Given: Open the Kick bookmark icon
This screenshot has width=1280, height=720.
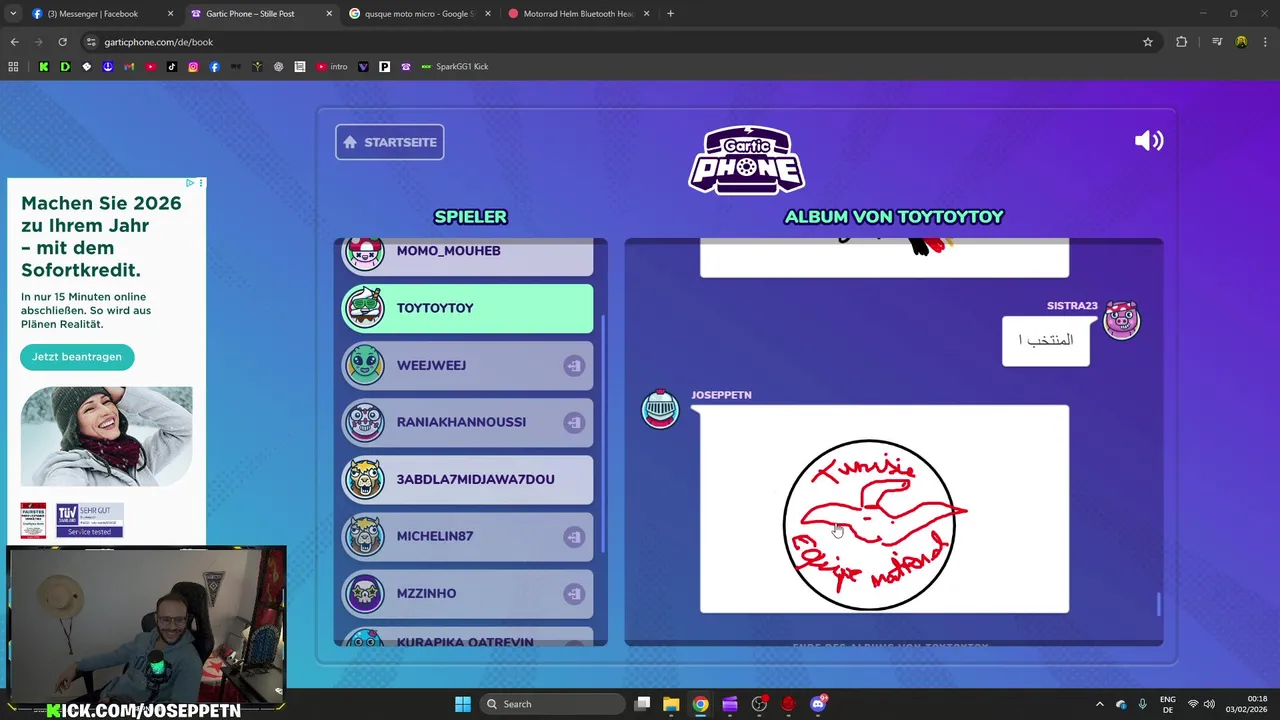Looking at the screenshot, I should click(43, 67).
